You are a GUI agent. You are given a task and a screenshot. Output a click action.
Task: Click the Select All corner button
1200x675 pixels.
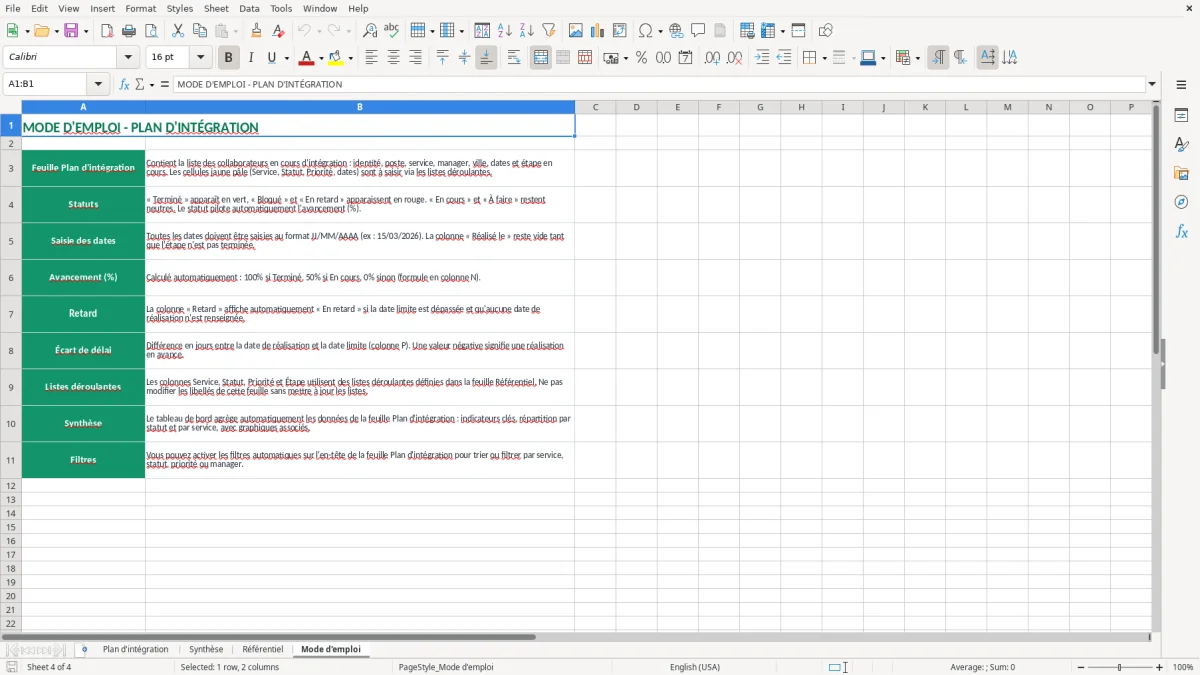[x=11, y=107]
